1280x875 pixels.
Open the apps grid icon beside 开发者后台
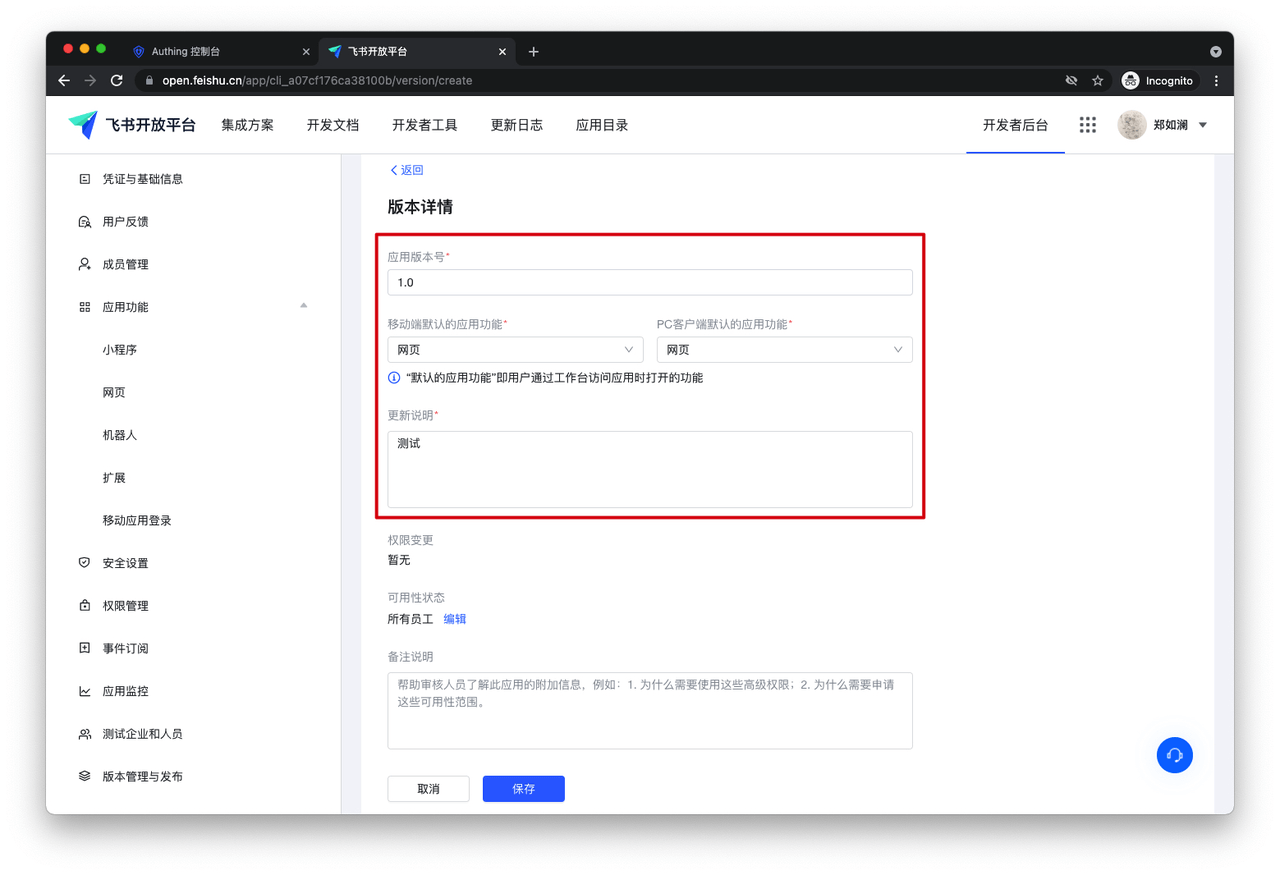tap(1087, 124)
